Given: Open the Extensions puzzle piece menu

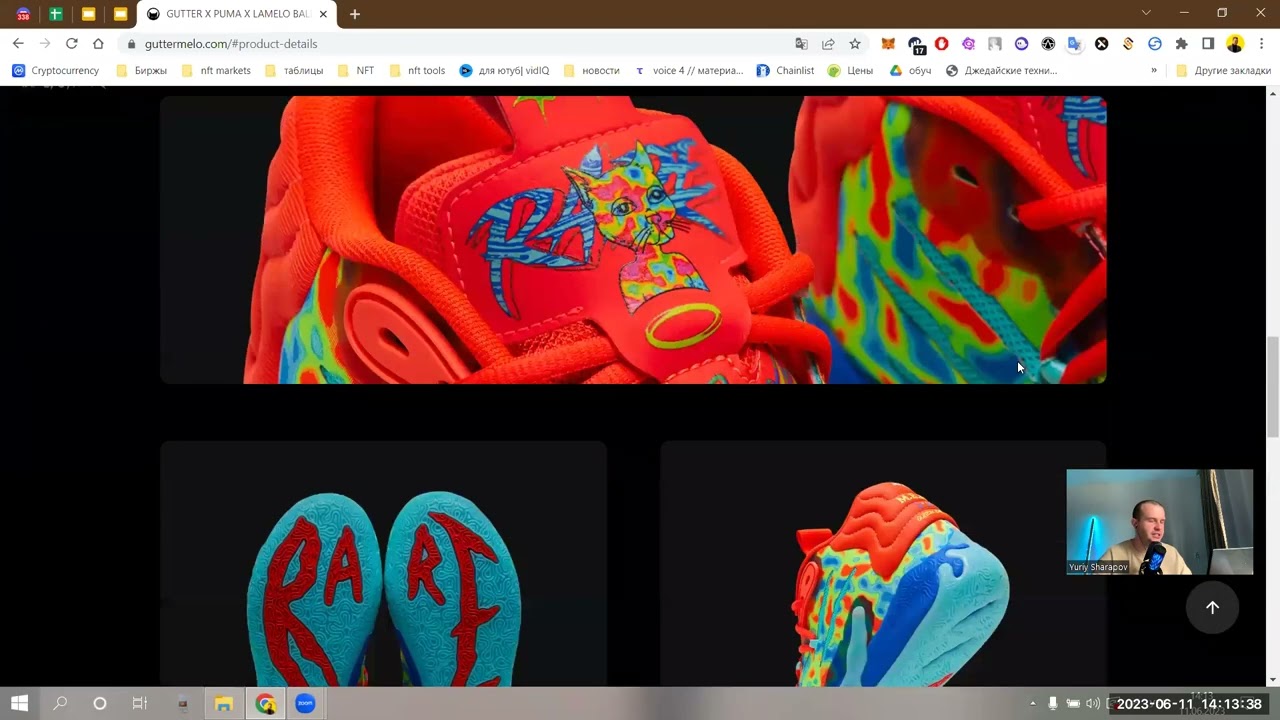Looking at the screenshot, I should tap(1181, 44).
